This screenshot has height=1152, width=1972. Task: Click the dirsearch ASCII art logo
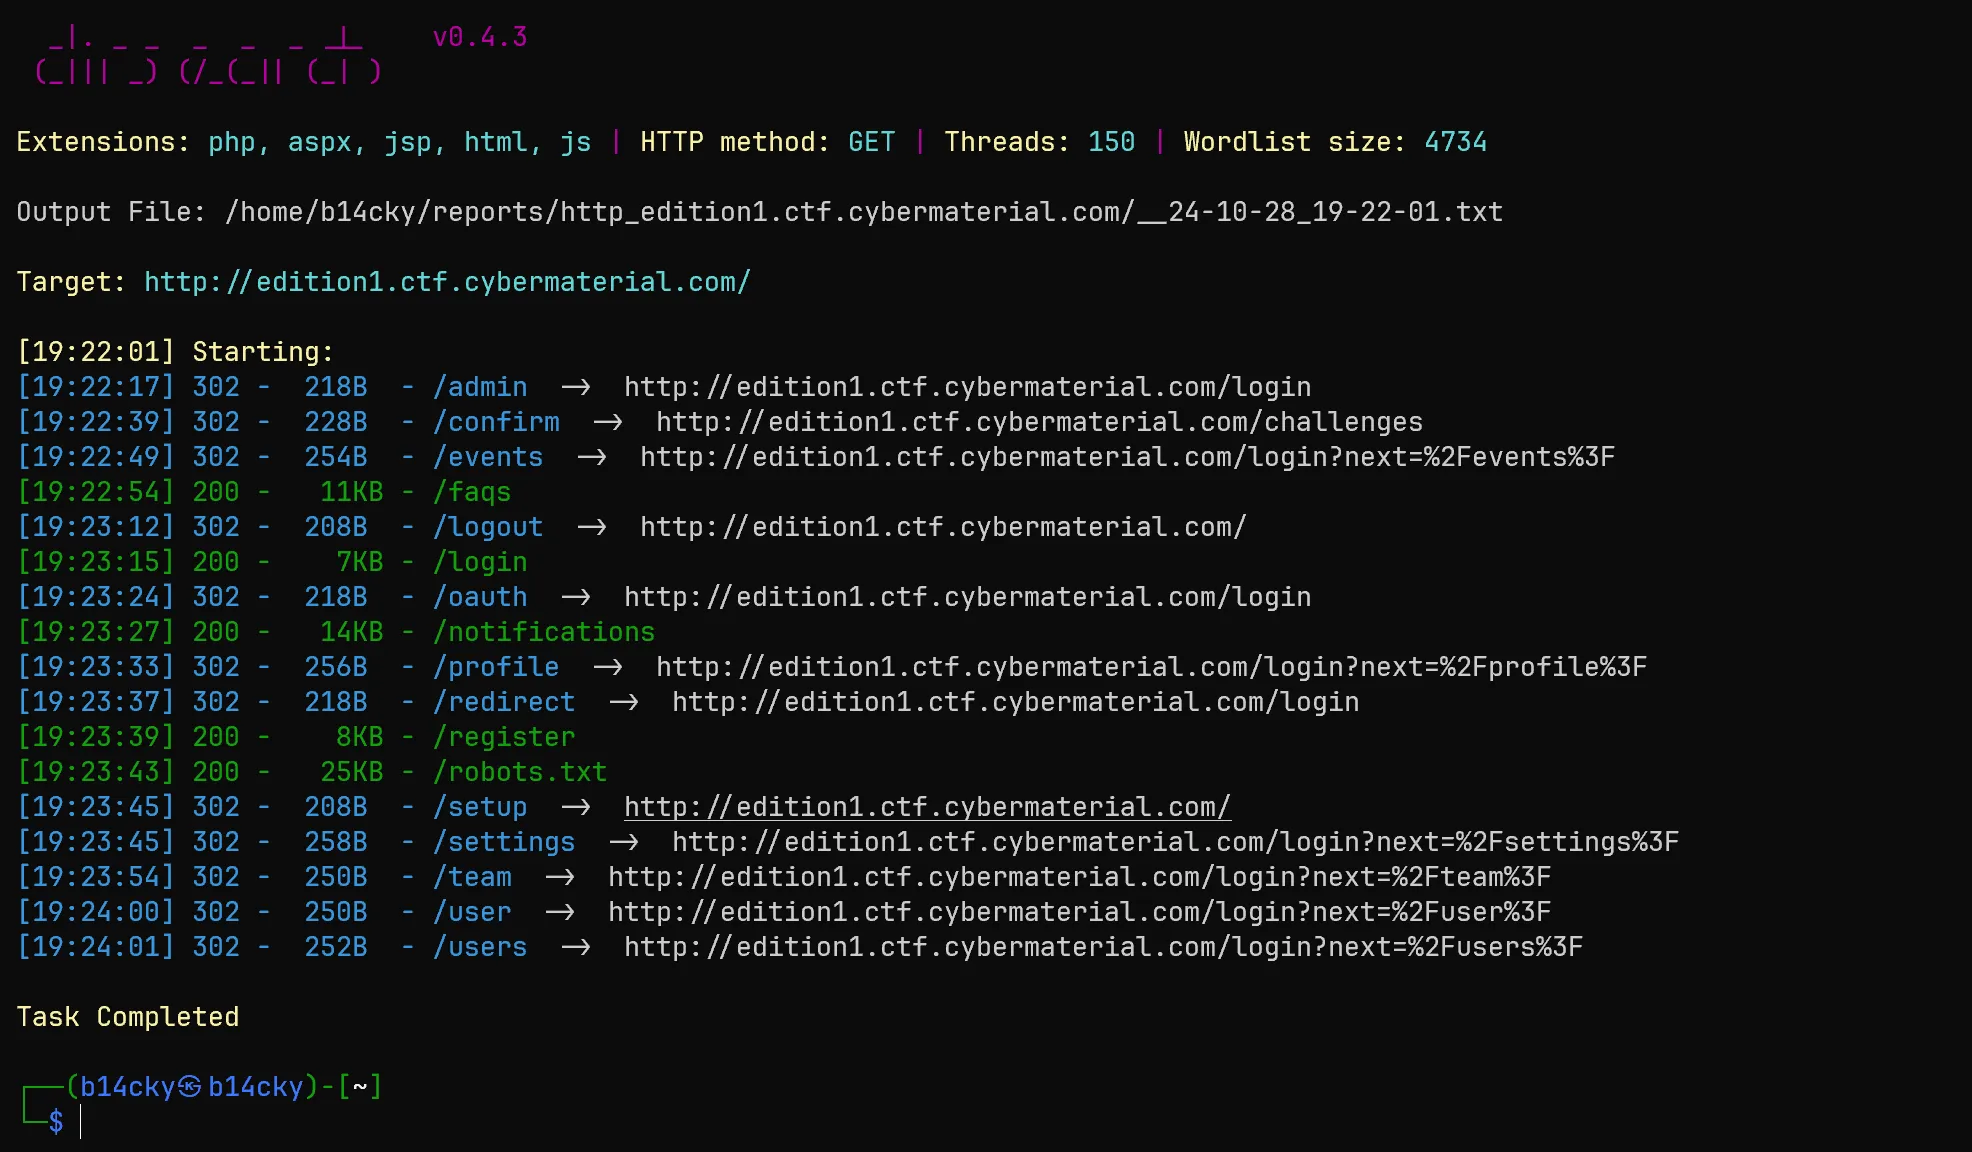pos(208,56)
